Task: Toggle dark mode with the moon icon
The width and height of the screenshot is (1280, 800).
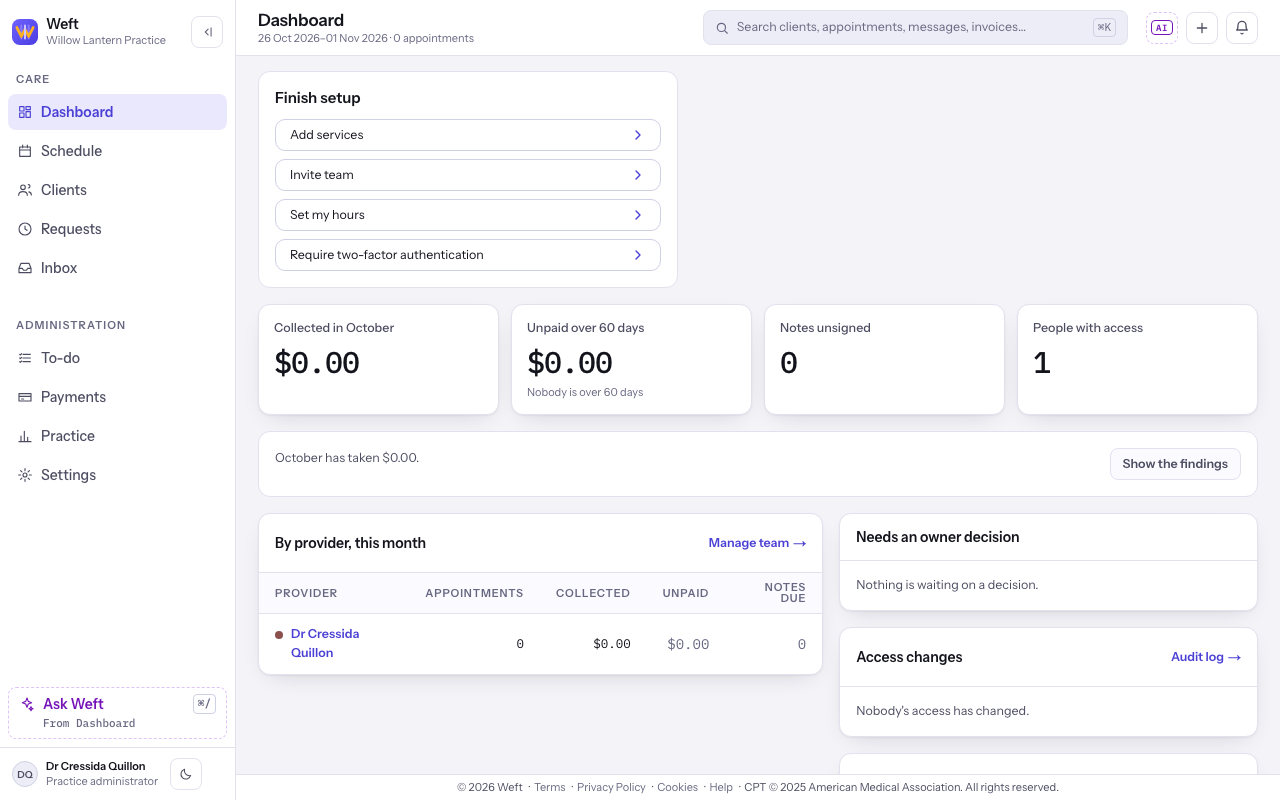Action: click(186, 774)
